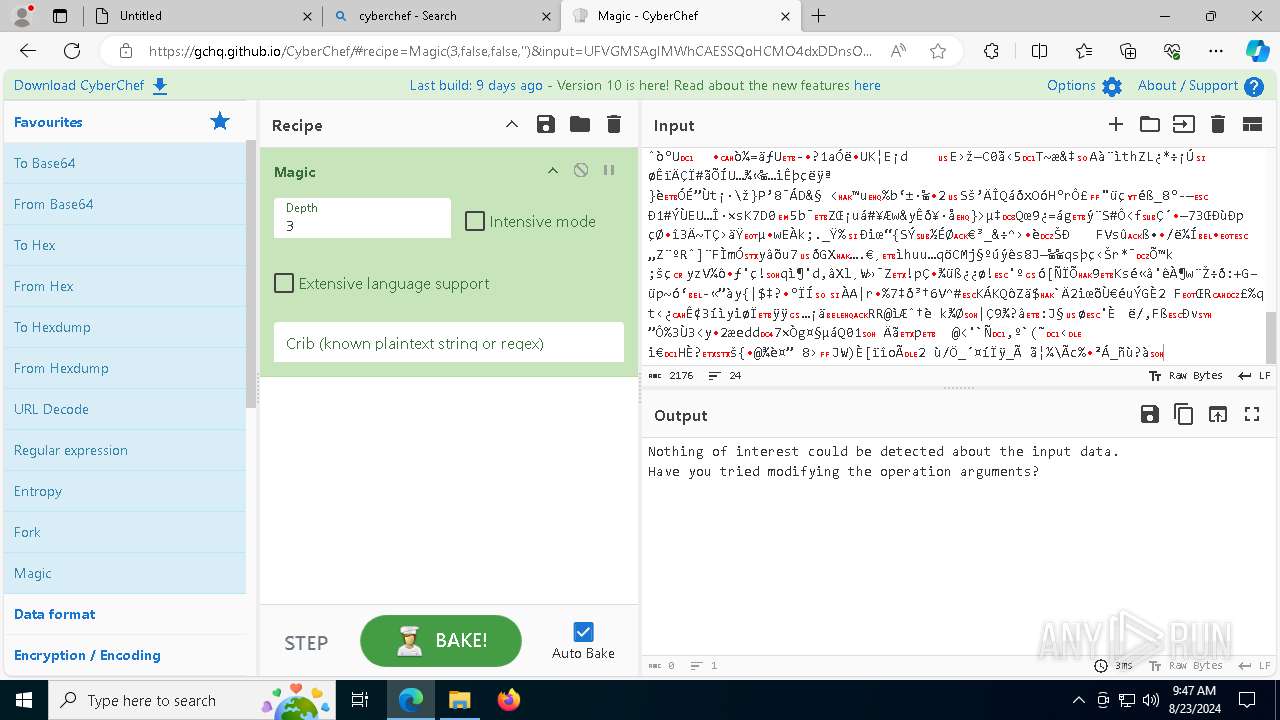Open input Raw Bytes encoding selector

pyautogui.click(x=1185, y=376)
